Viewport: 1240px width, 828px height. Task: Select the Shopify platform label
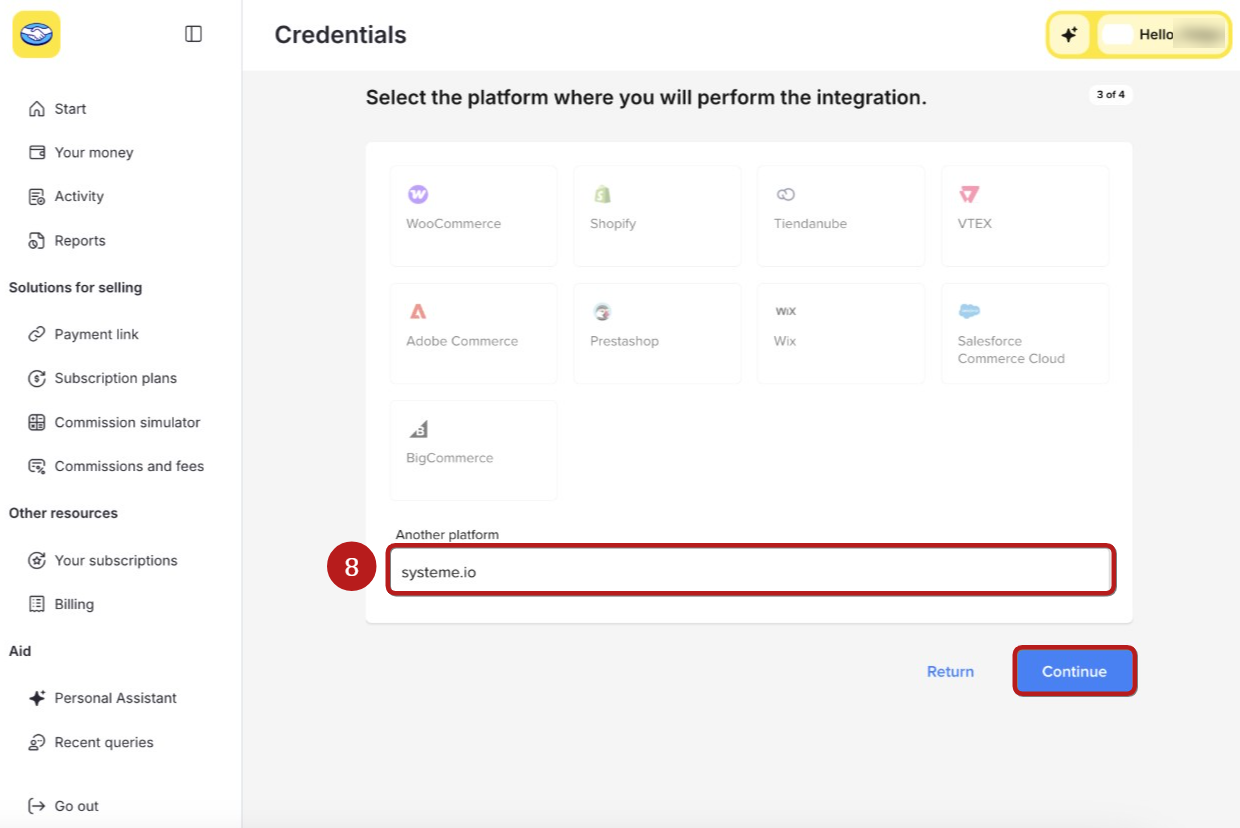tap(613, 224)
